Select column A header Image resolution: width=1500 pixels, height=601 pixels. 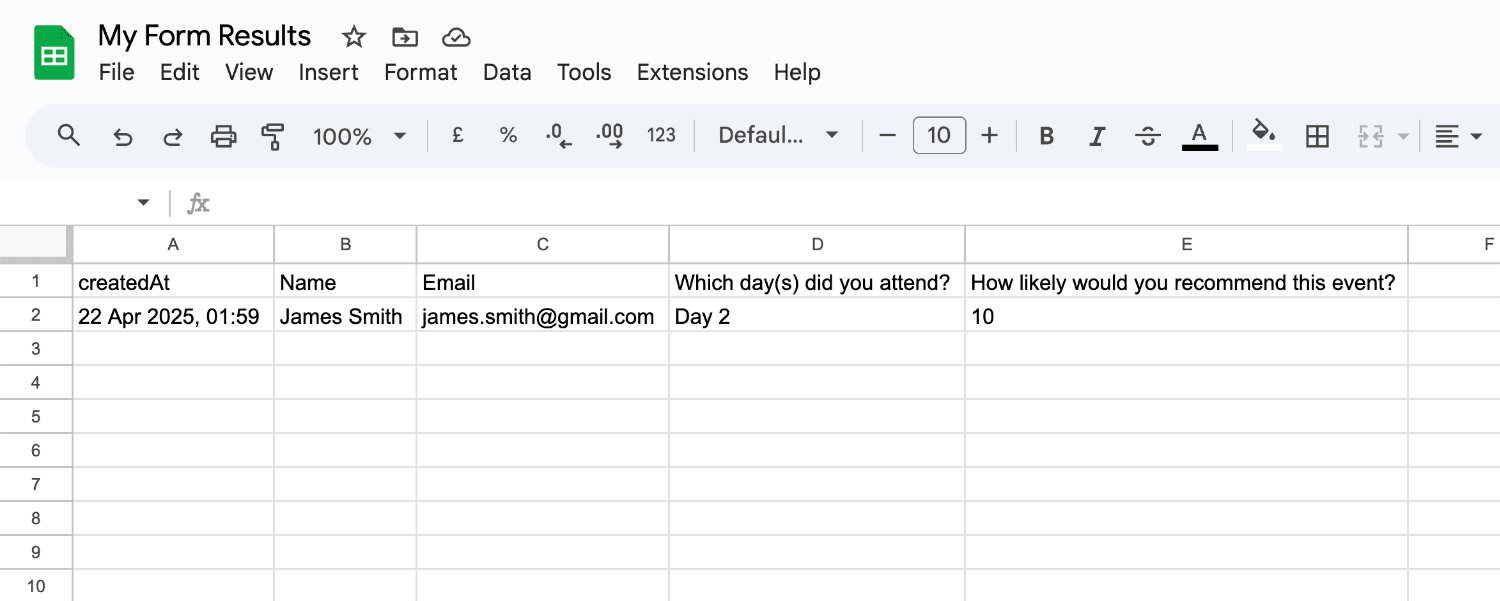click(x=174, y=244)
